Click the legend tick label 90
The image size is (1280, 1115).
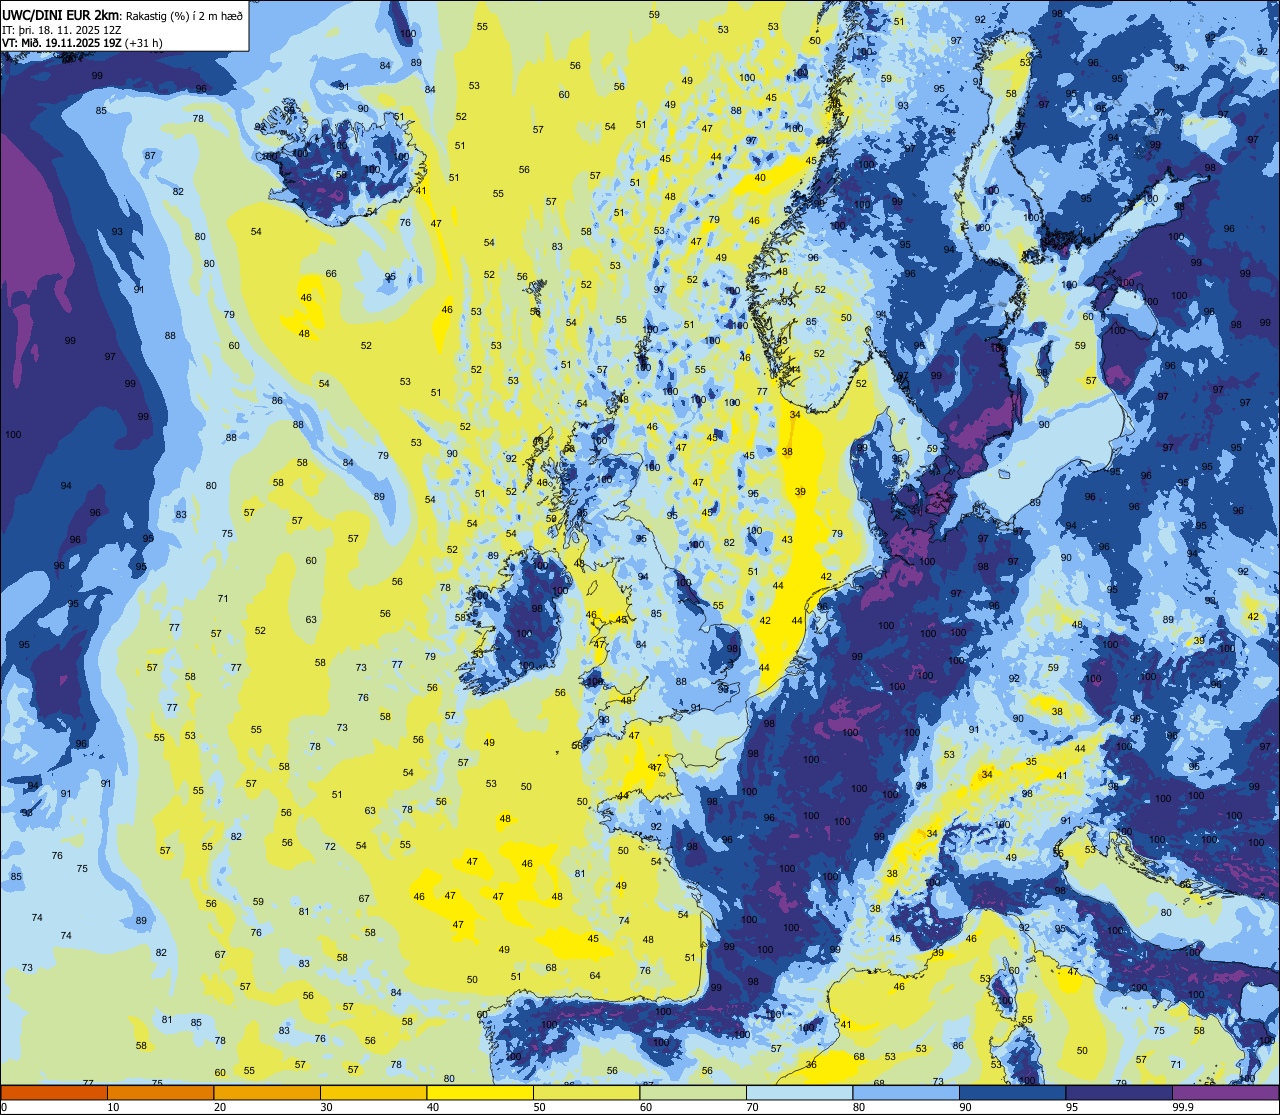[965, 1107]
